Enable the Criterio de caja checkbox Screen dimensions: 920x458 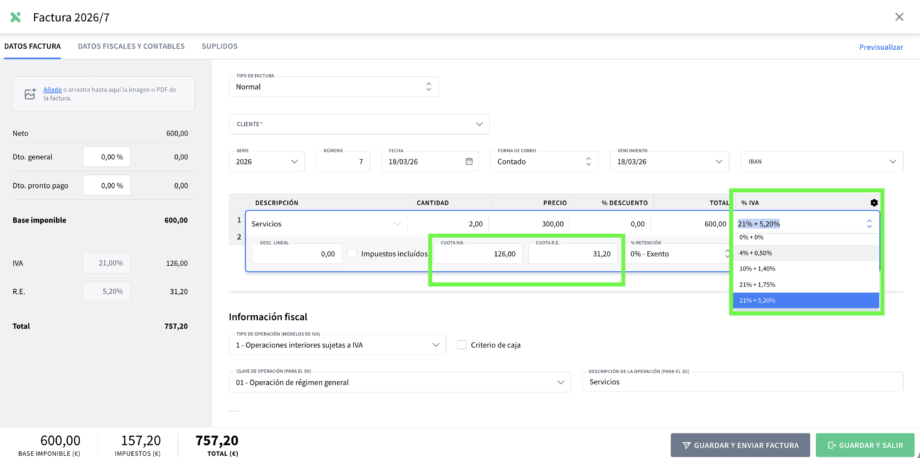click(x=461, y=345)
